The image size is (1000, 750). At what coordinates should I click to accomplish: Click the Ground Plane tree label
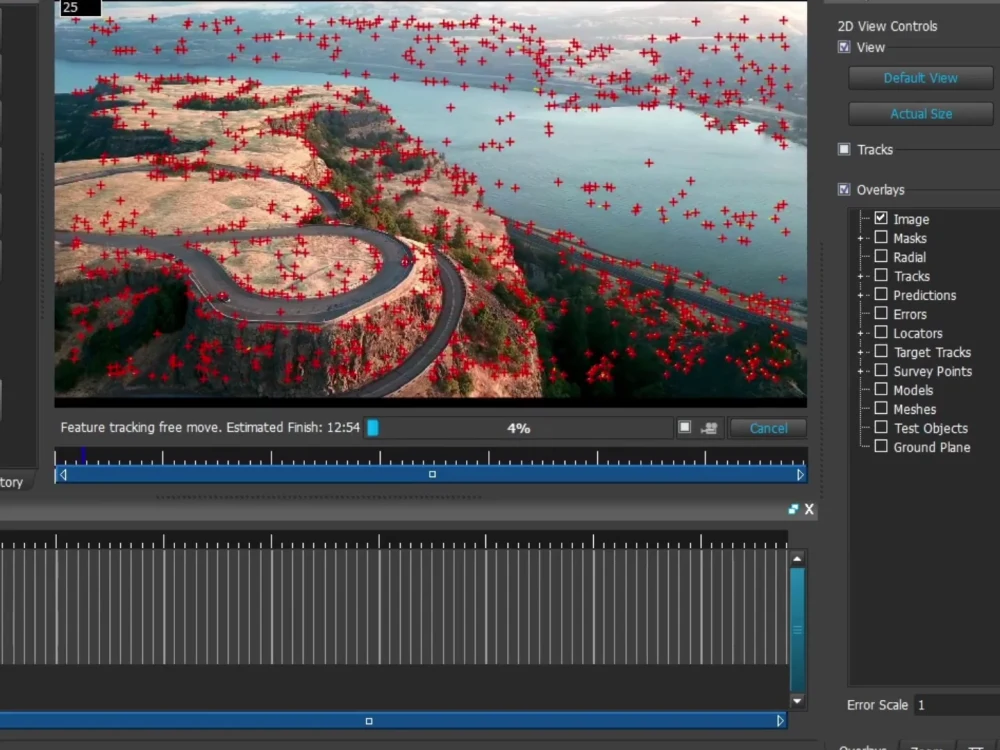(932, 447)
